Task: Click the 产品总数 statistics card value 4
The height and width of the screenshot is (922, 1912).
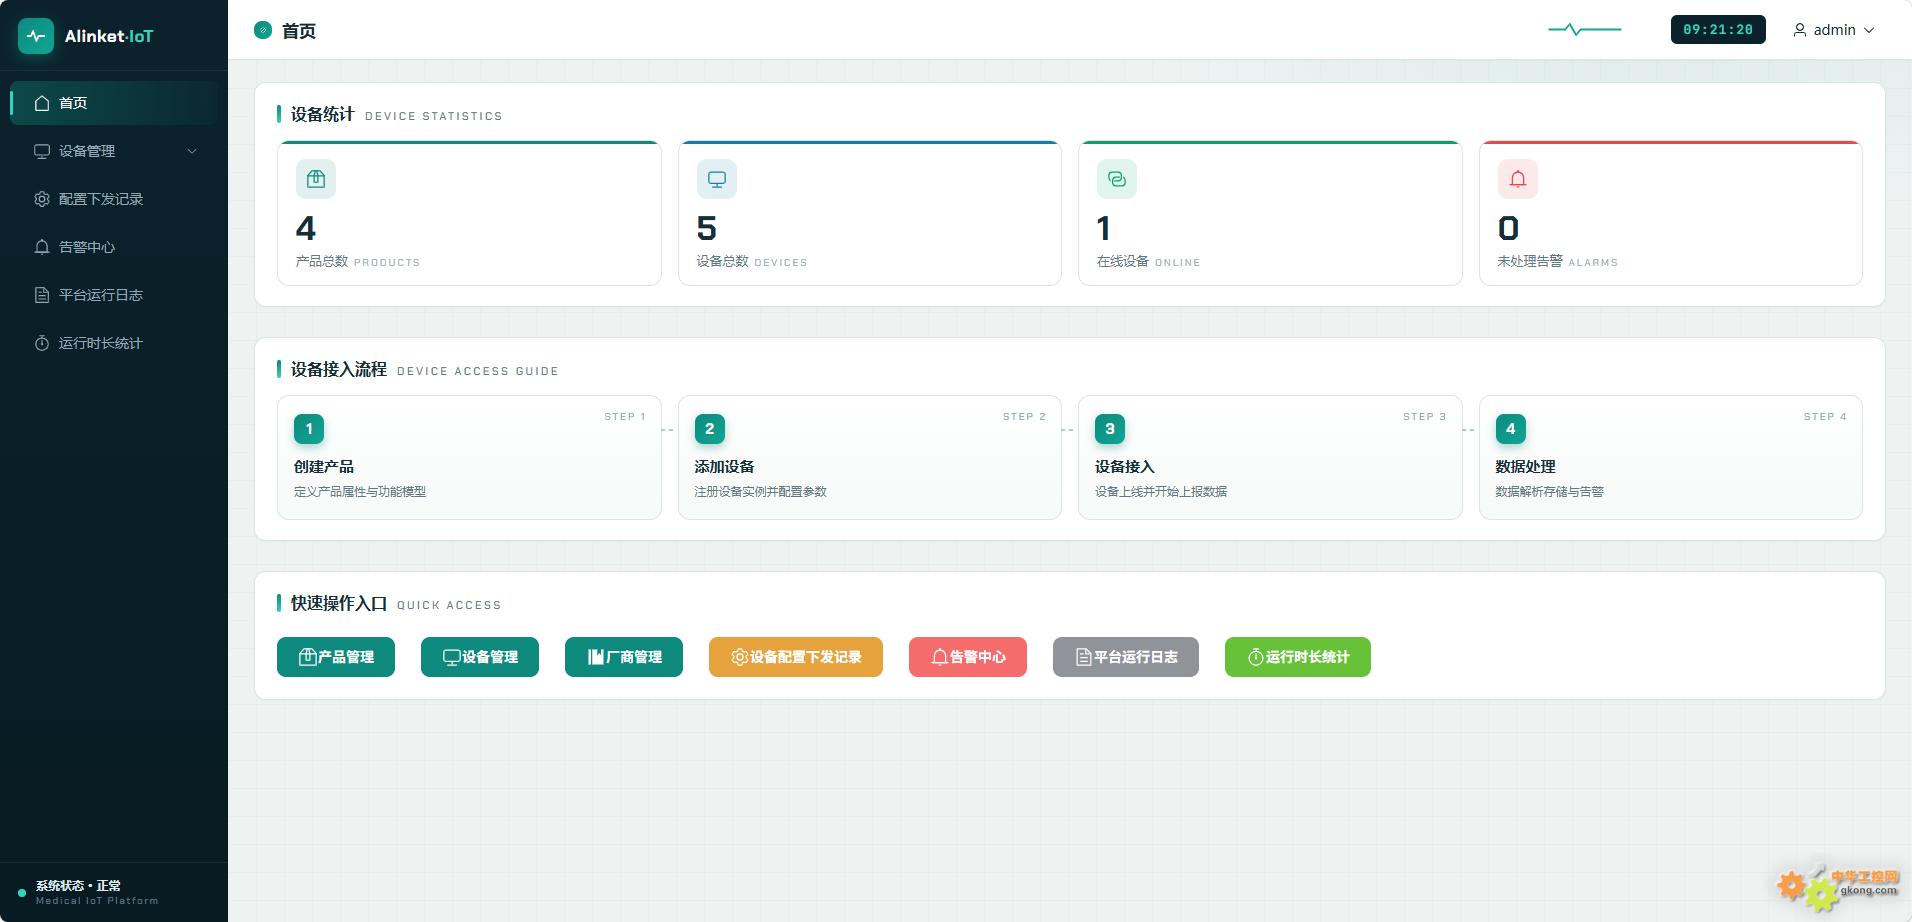Action: (306, 229)
